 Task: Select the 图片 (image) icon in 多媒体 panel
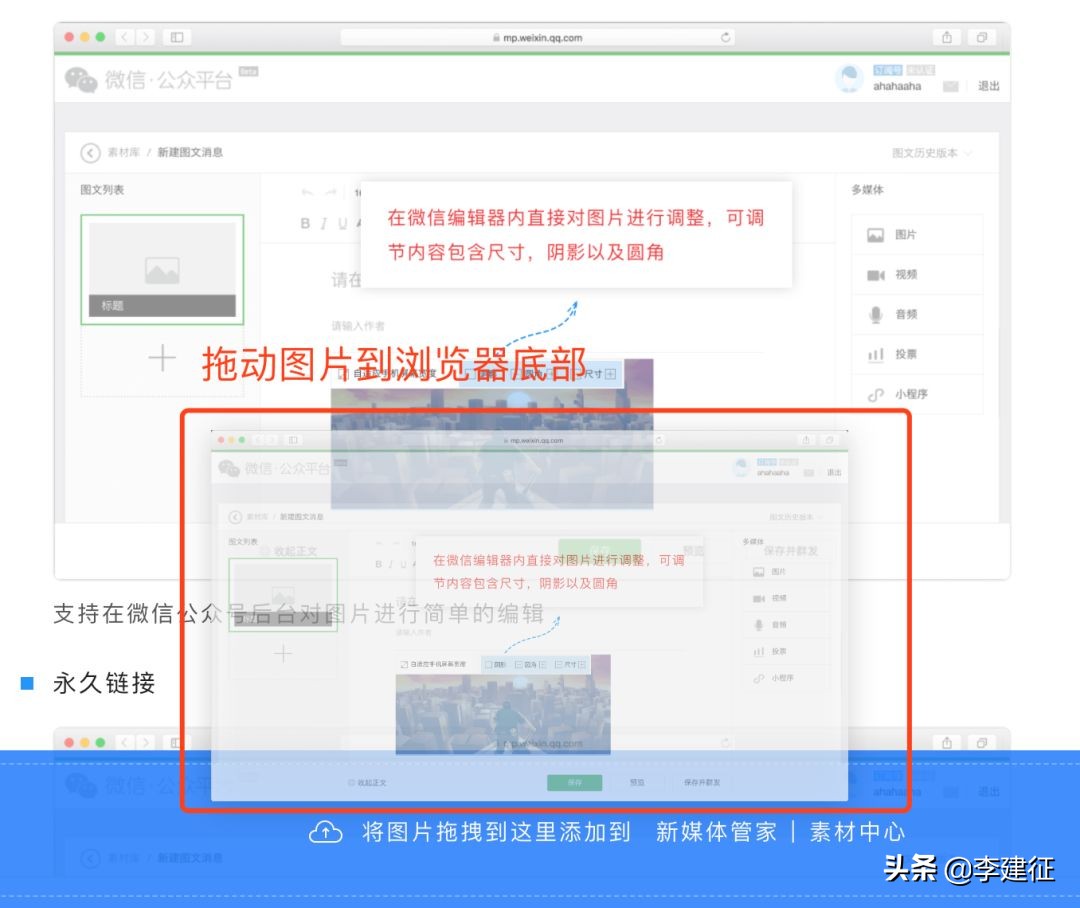[x=875, y=234]
